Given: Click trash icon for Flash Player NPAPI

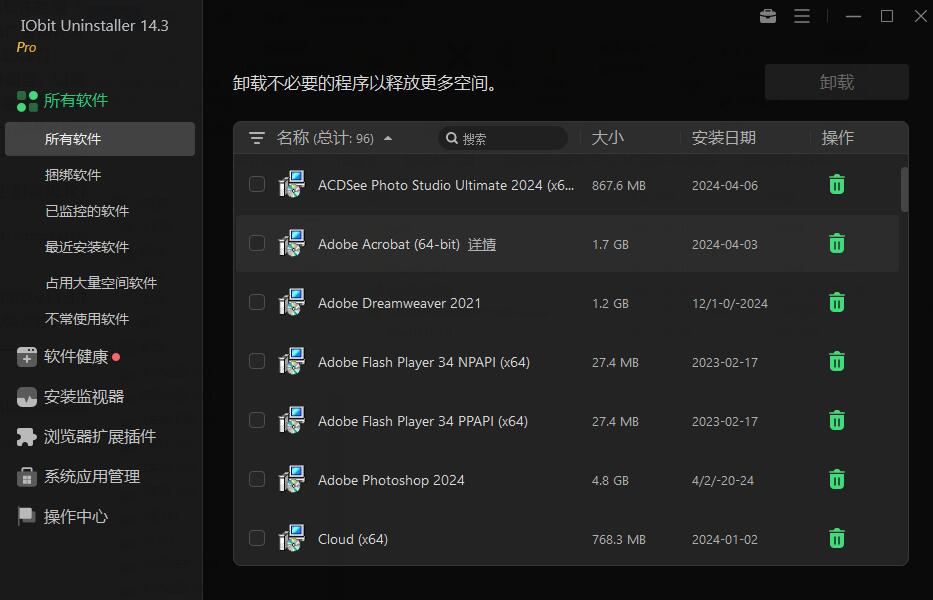Looking at the screenshot, I should tap(837, 361).
